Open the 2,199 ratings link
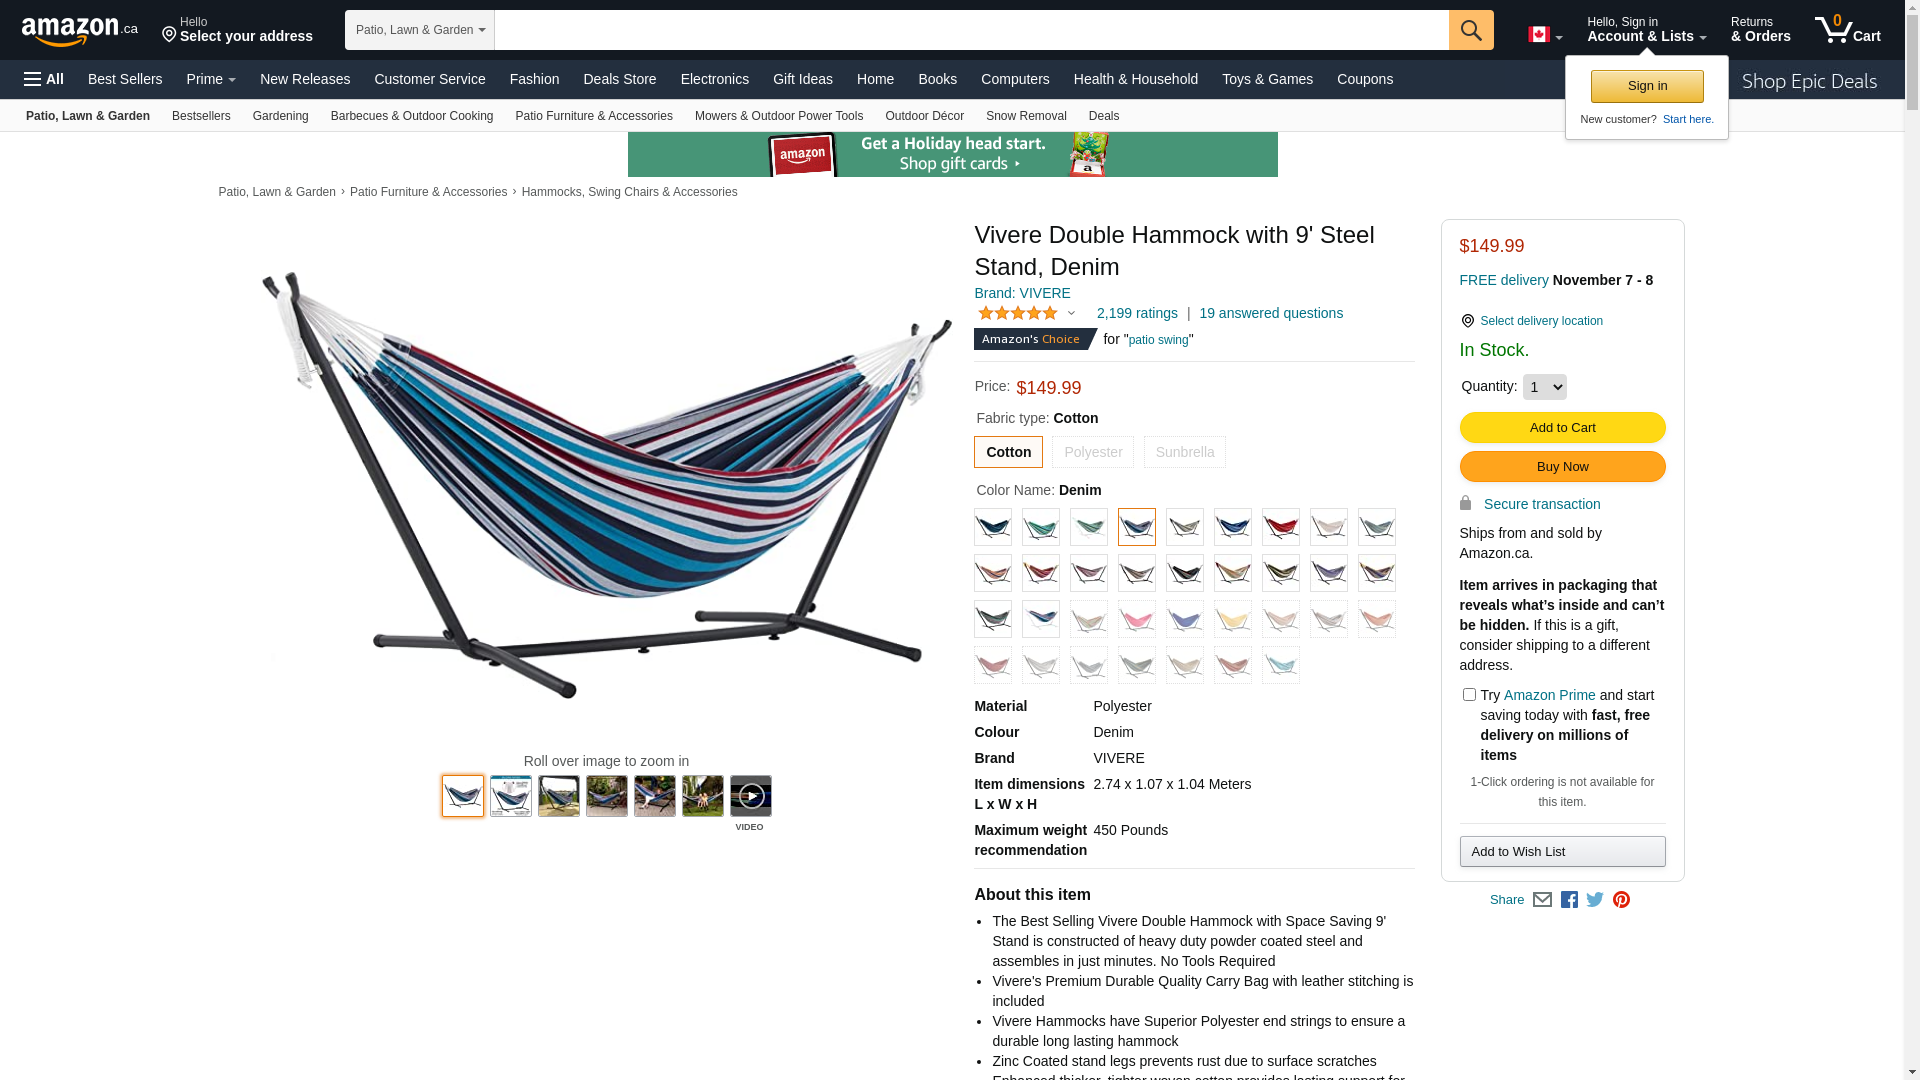This screenshot has width=1920, height=1080. click(1137, 313)
